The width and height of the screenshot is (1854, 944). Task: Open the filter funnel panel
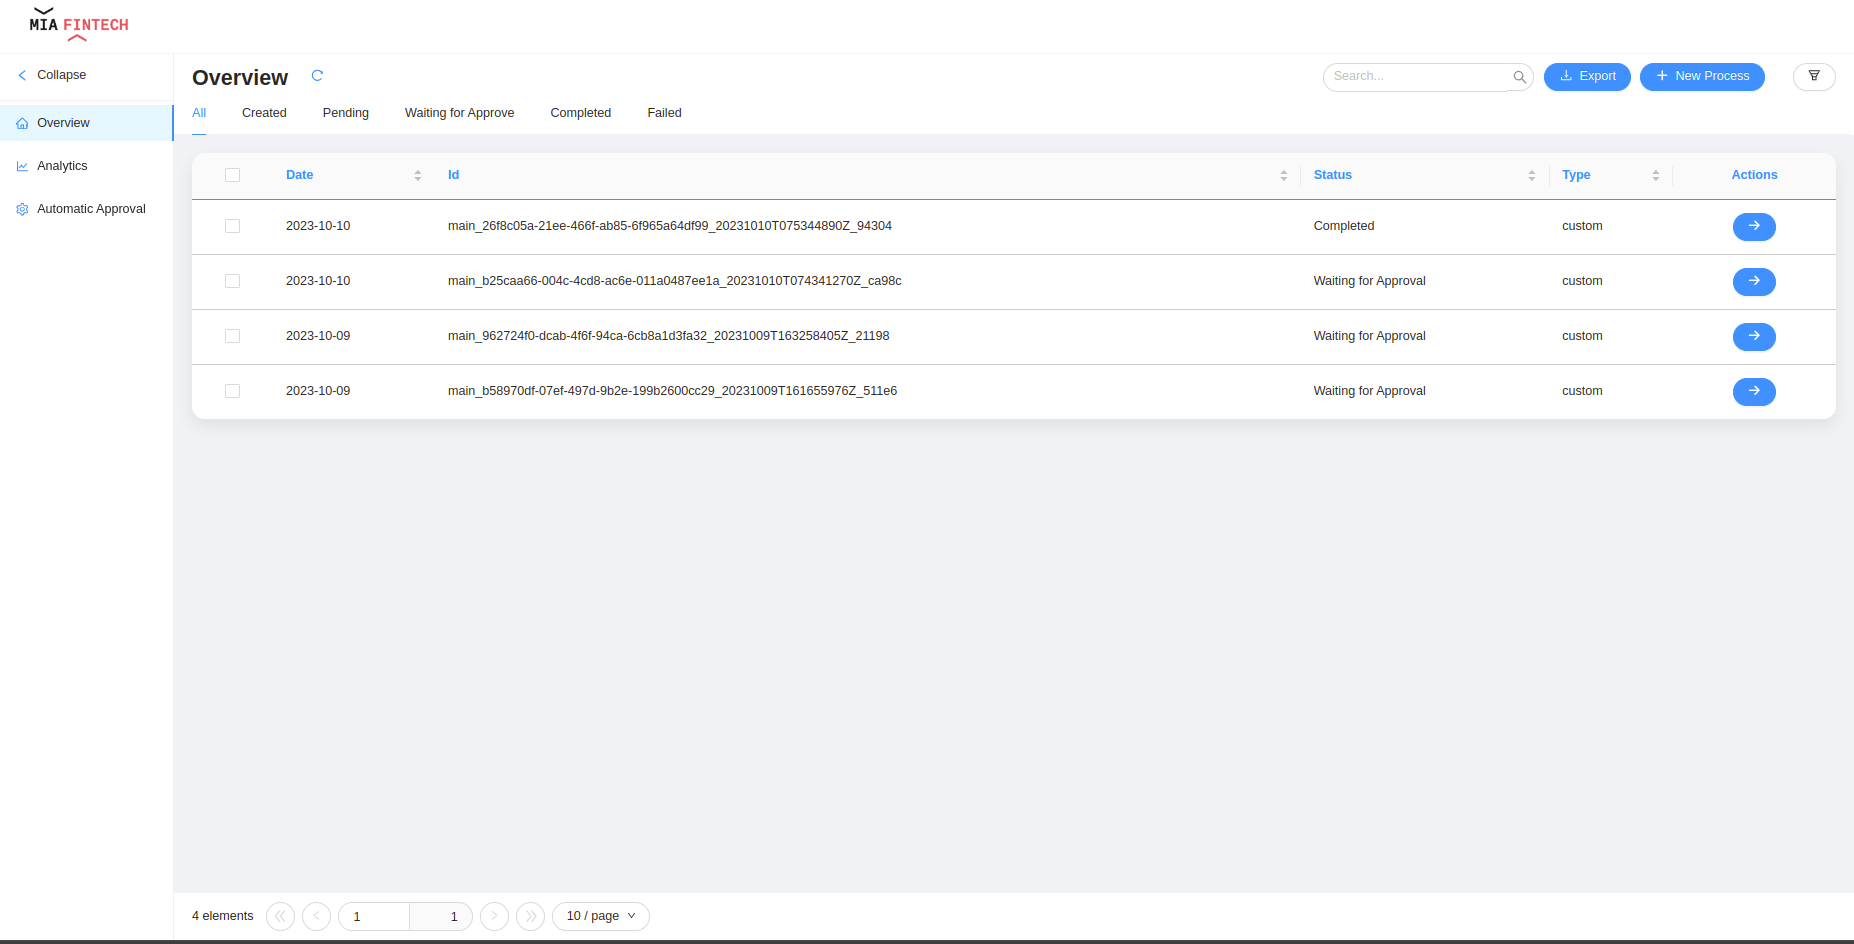[1814, 76]
